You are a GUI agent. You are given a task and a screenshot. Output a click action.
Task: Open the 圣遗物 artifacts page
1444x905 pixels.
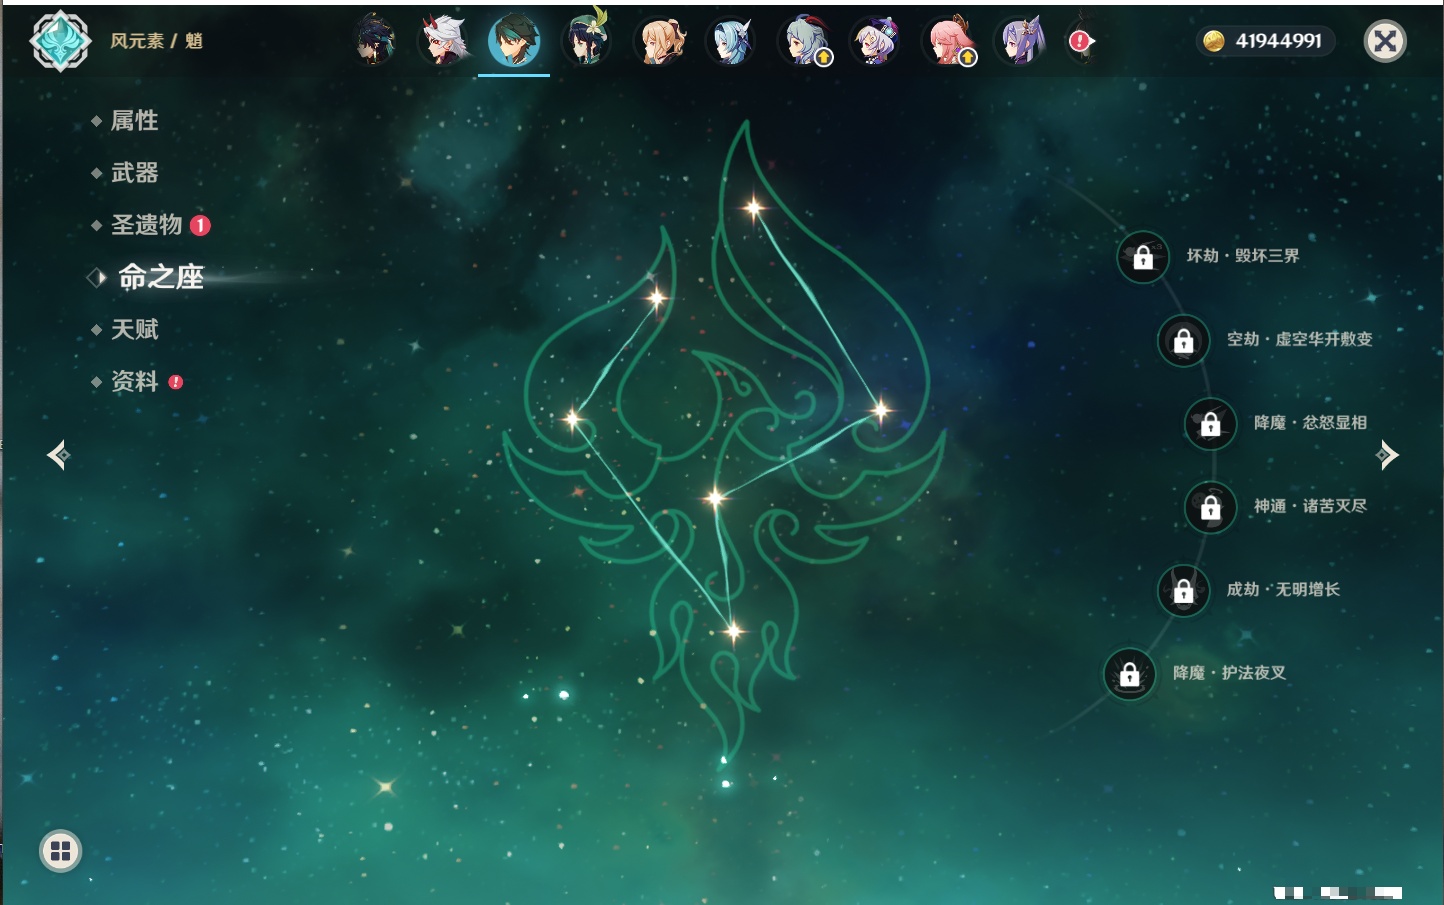pyautogui.click(x=146, y=225)
